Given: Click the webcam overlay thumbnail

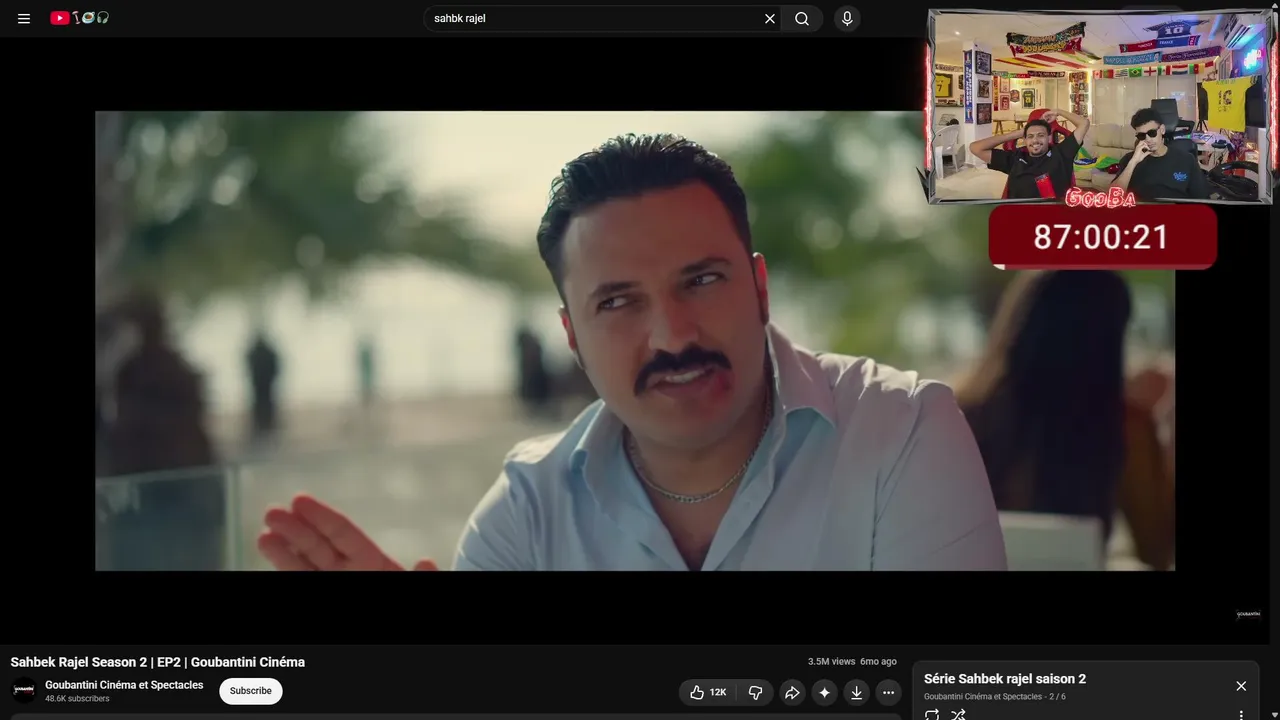Looking at the screenshot, I should point(1100,107).
